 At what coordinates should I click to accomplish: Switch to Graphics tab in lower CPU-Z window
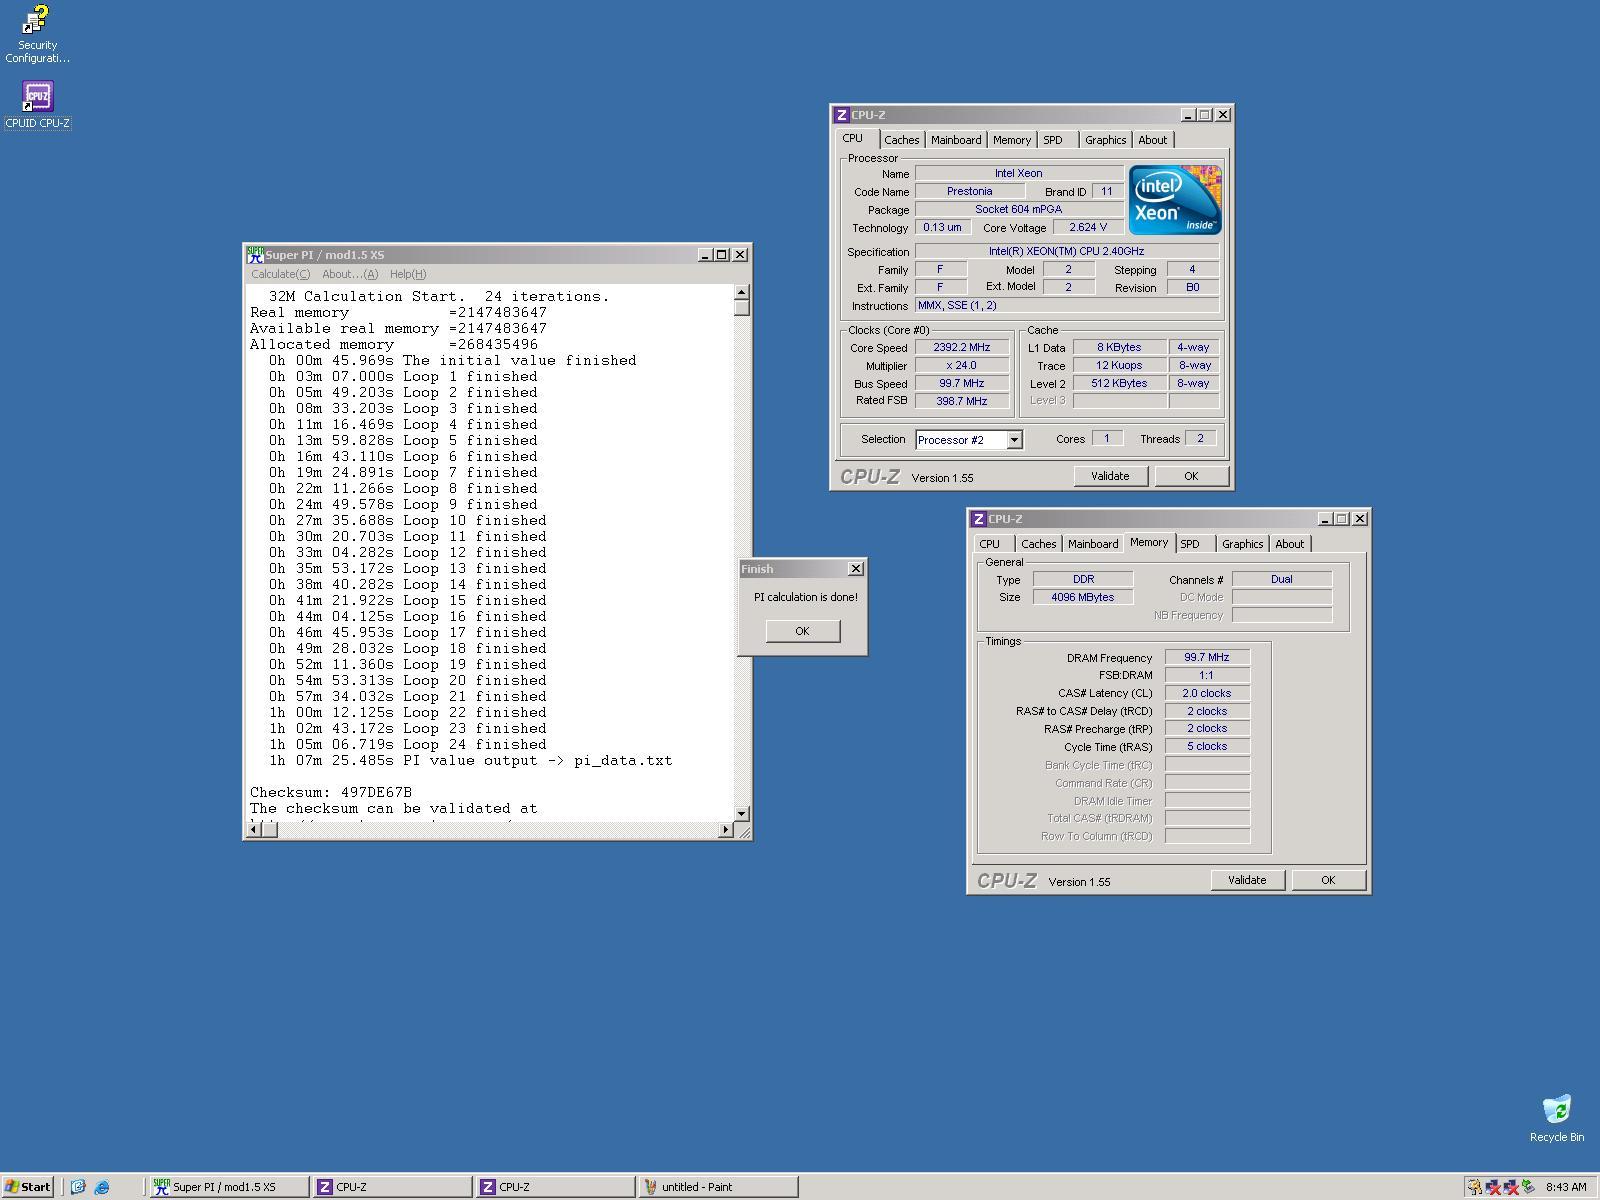point(1243,544)
